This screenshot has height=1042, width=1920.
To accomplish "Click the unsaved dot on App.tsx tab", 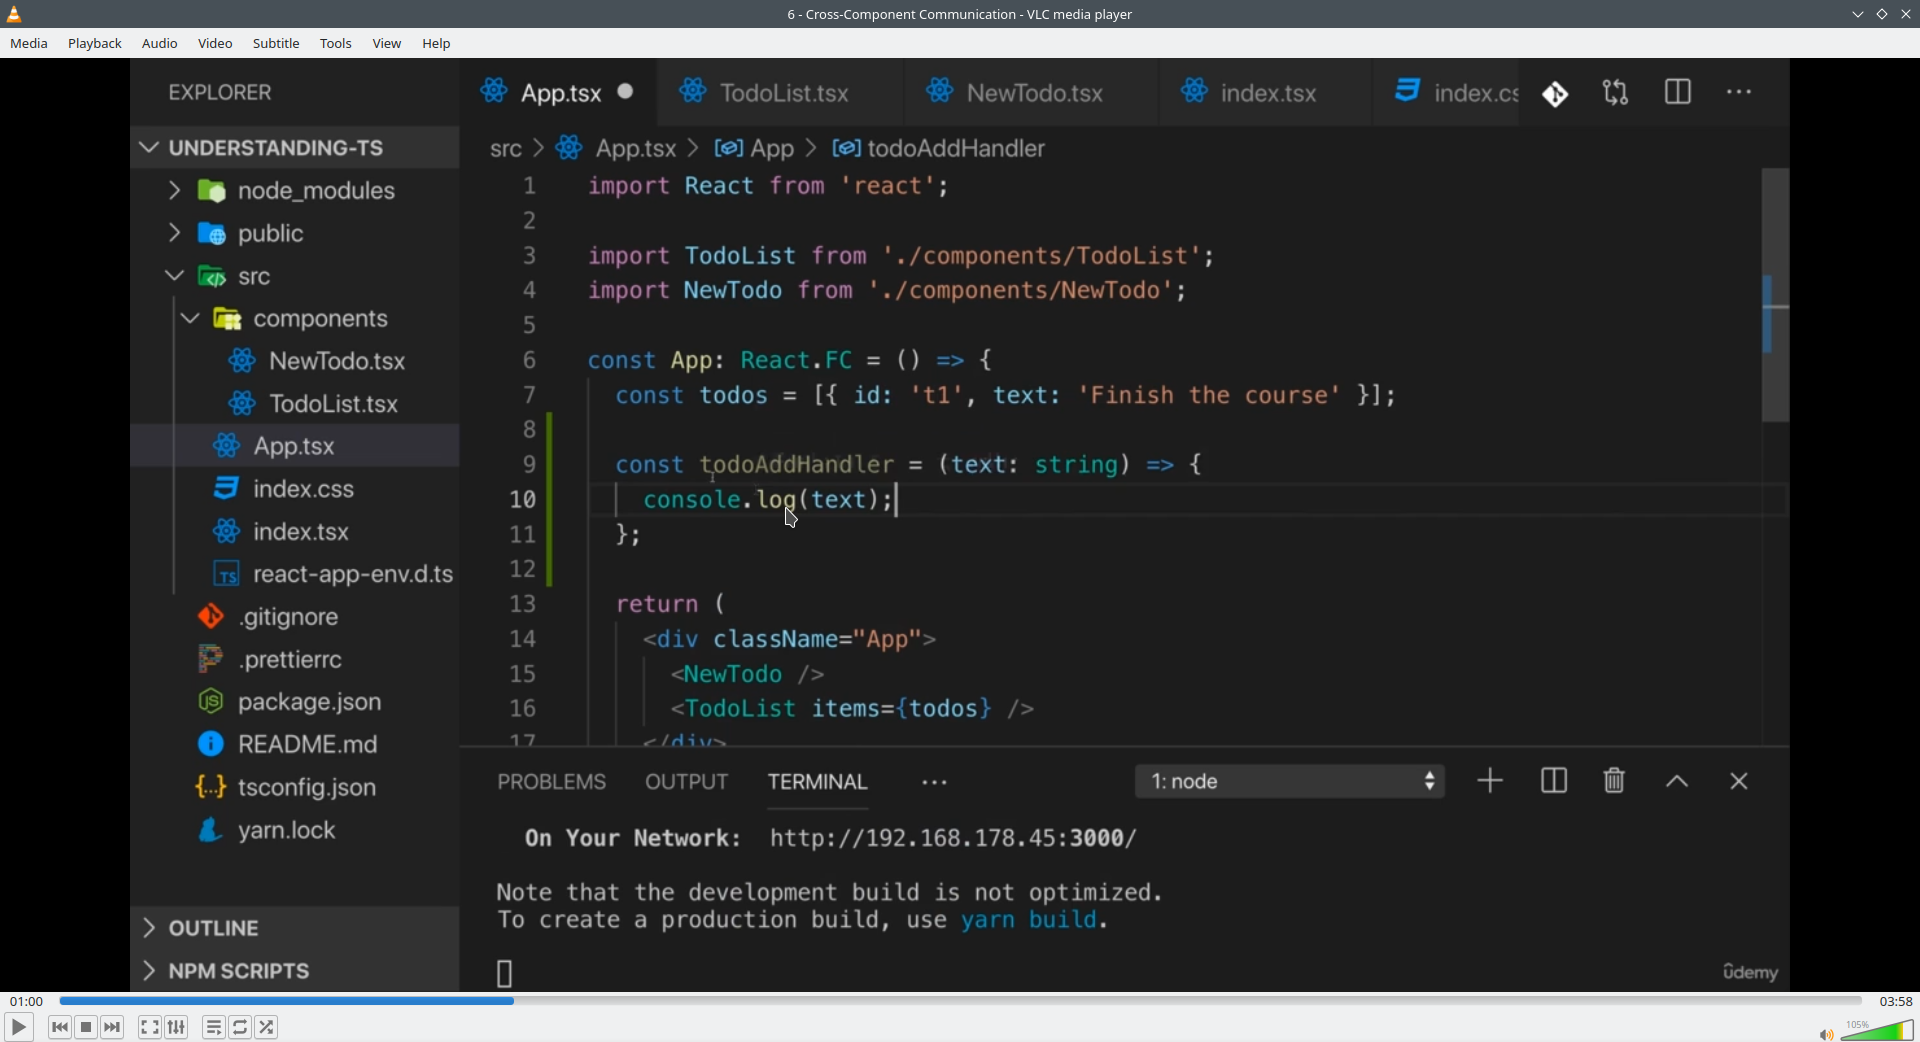I will click(626, 92).
